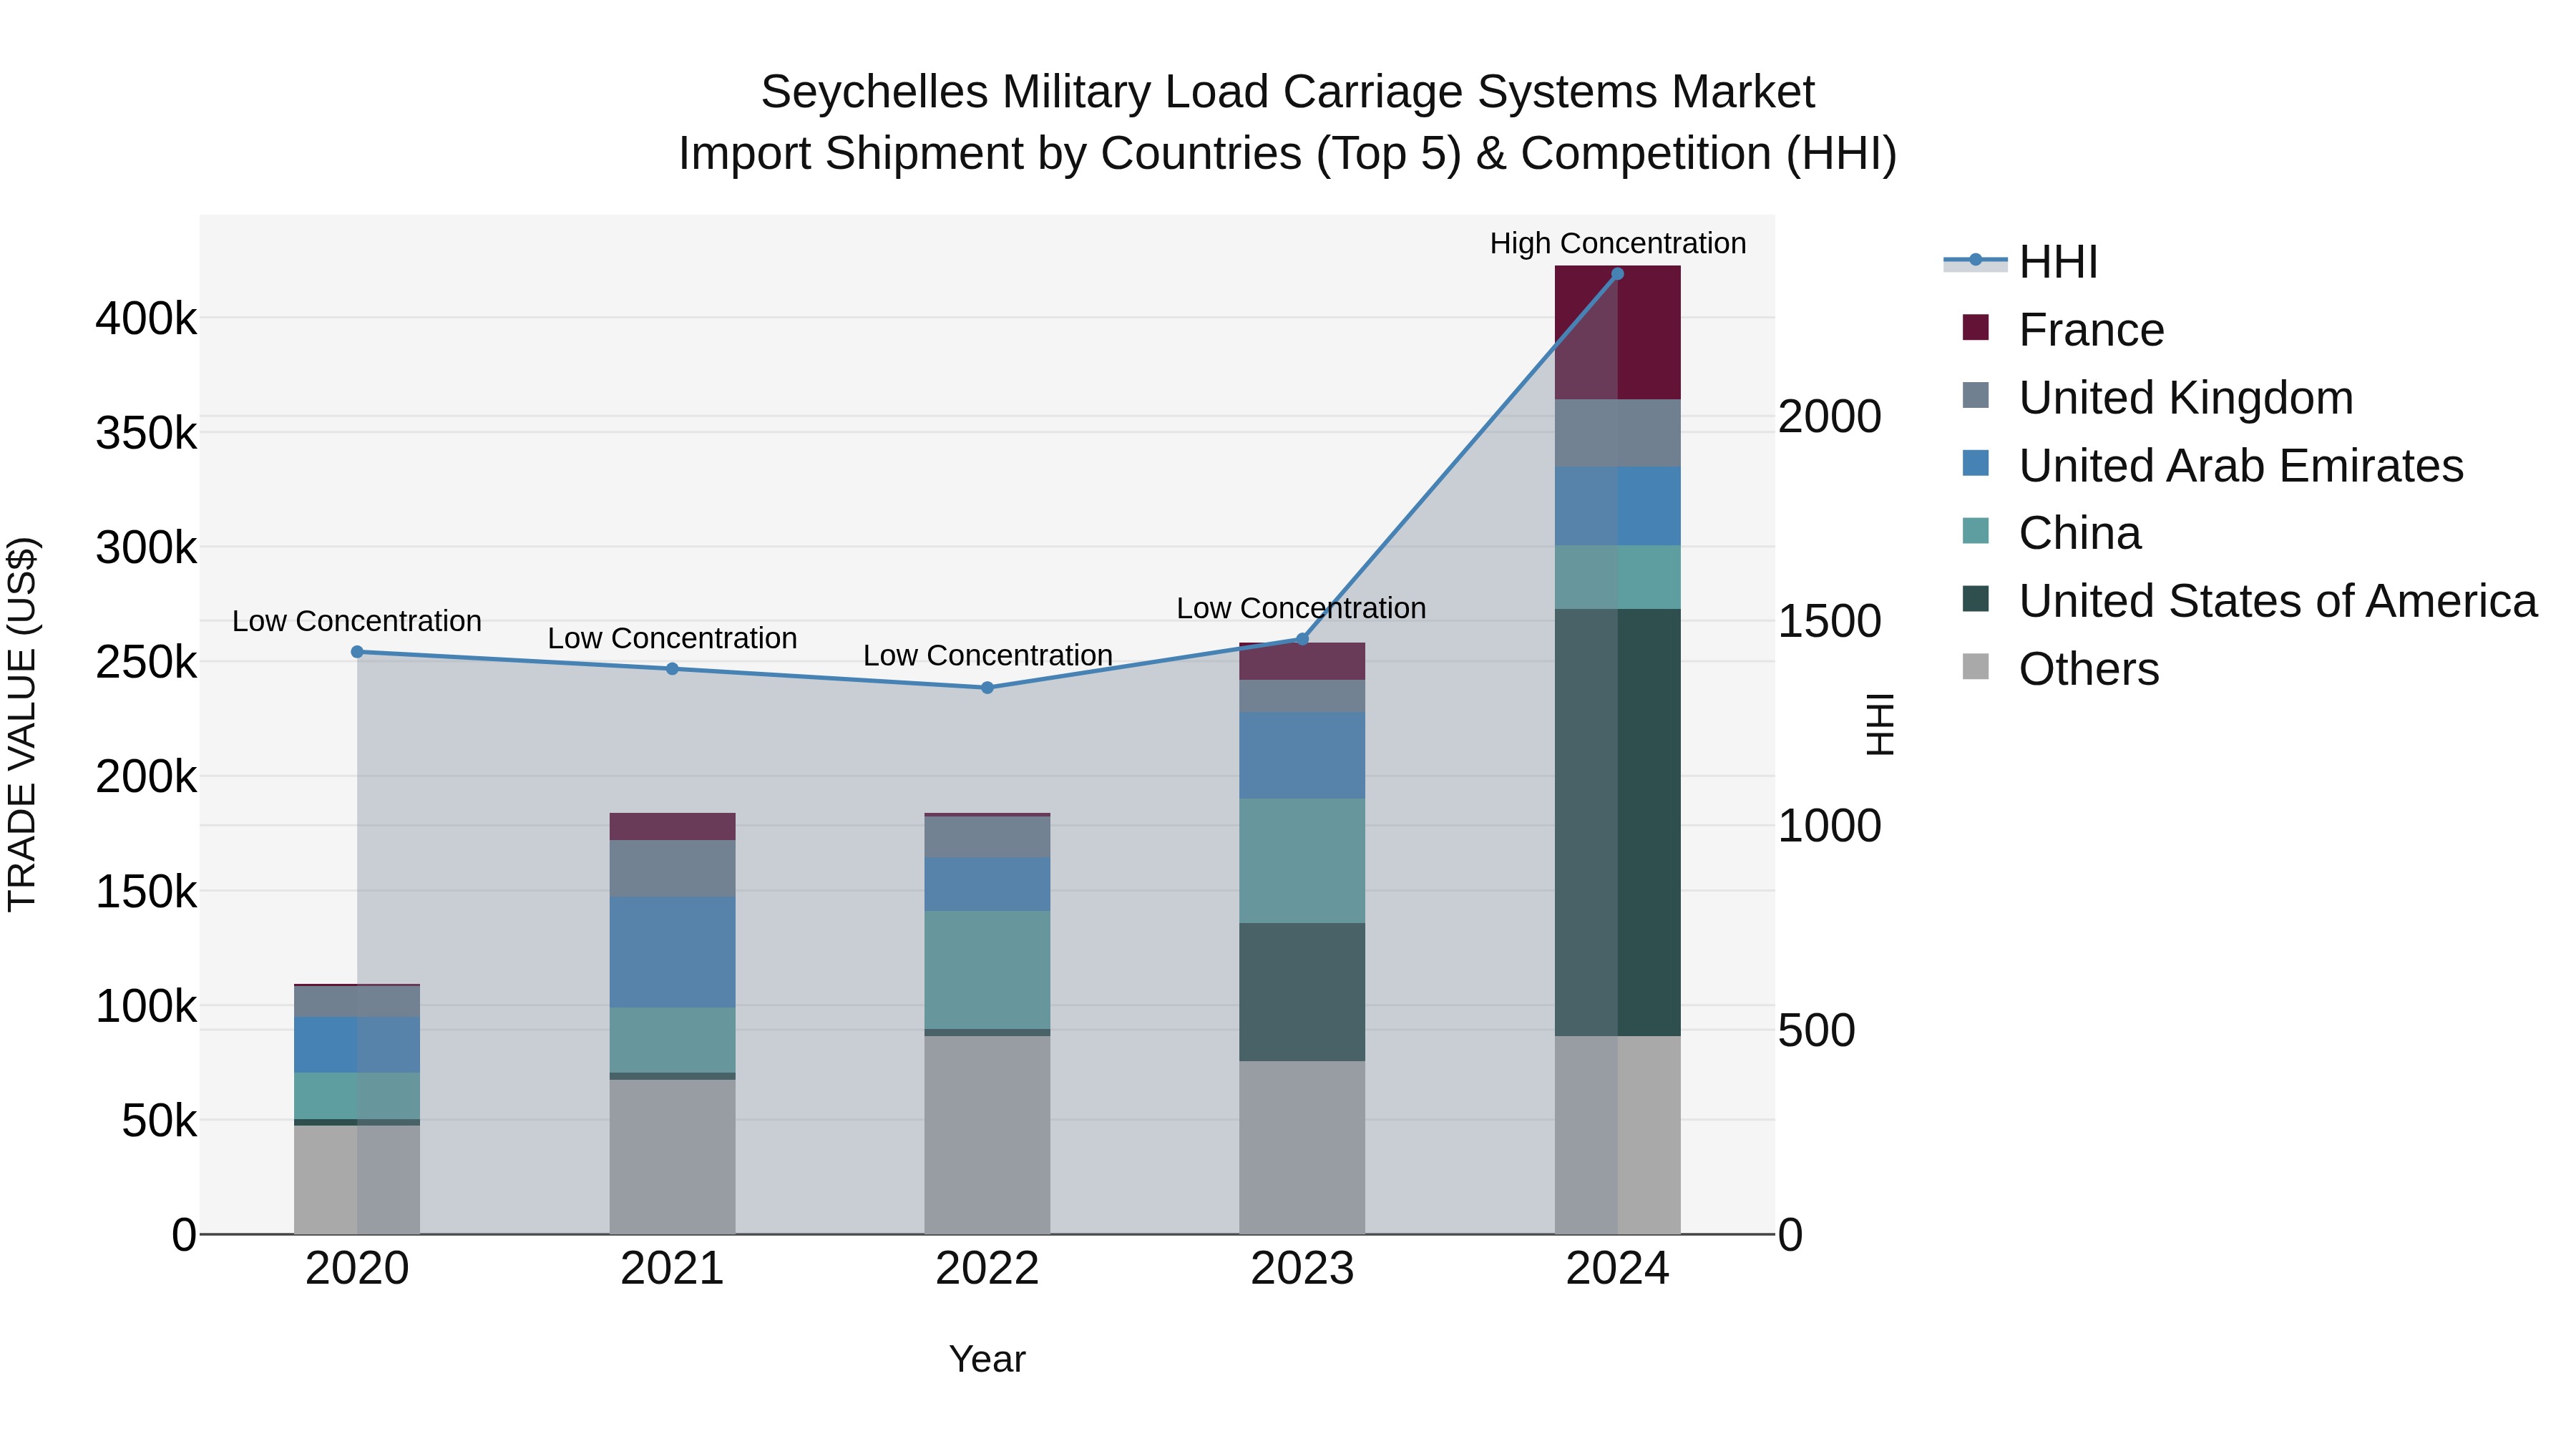This screenshot has width=2576, height=1449.
Task: Click the vertical HHI axis title
Action: (1880, 724)
